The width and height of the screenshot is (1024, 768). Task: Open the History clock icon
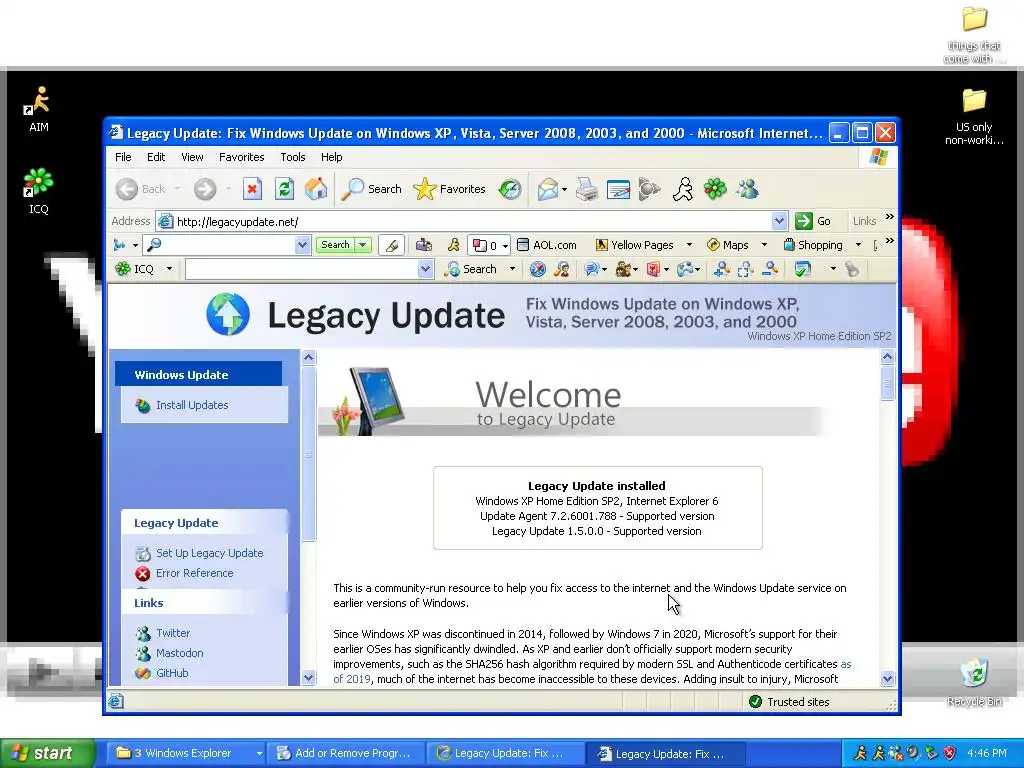[x=510, y=189]
